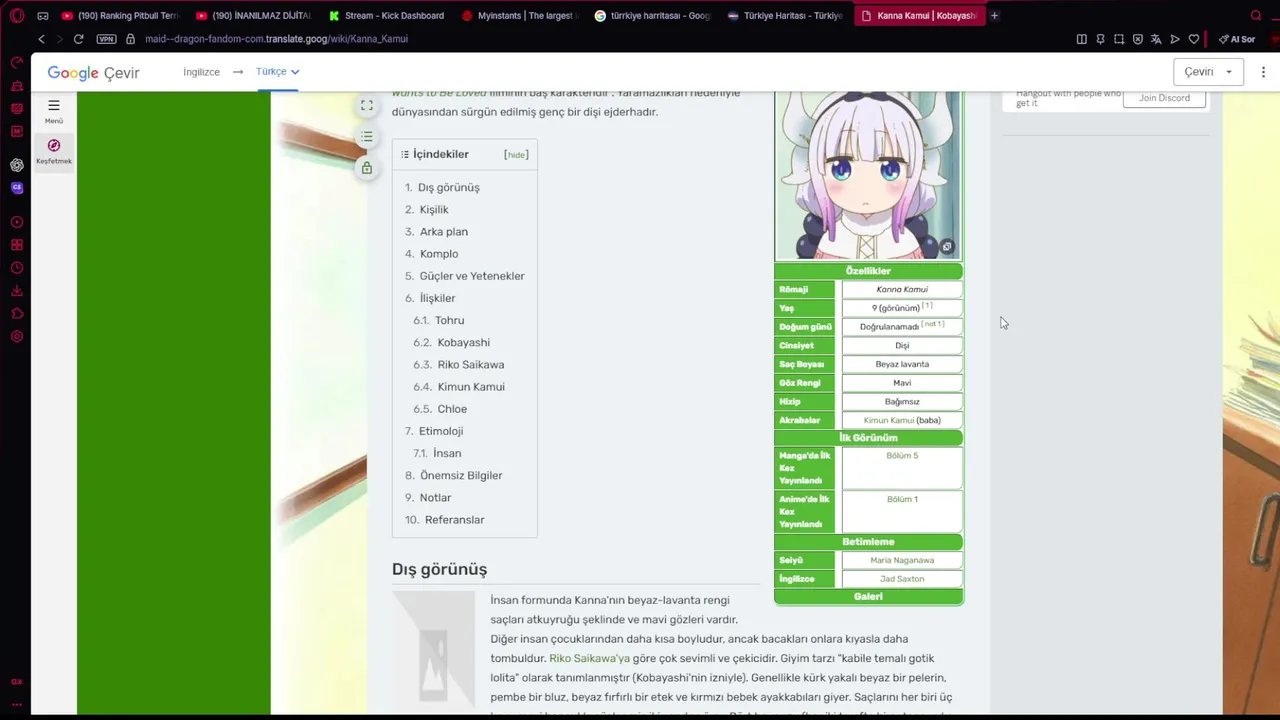Open the Türkçe target language dropdown
This screenshot has width=1280, height=720.
pos(277,72)
